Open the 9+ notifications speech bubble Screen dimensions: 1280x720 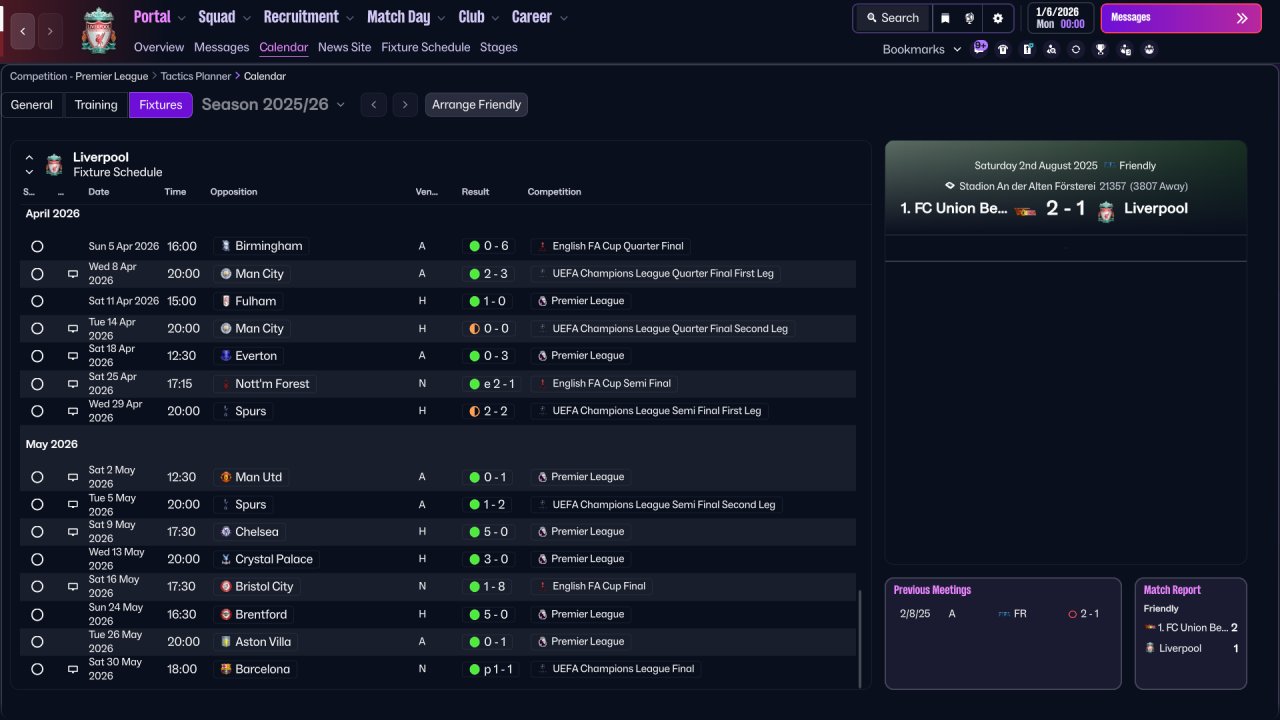(980, 47)
